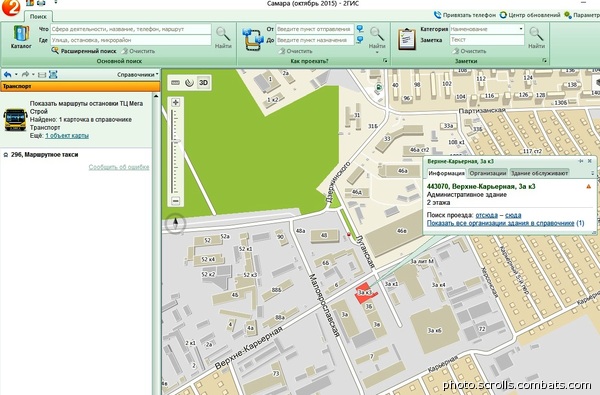Click Найти magnifier in Заметки group
The height and width of the screenshot is (395, 600).
coord(536,38)
